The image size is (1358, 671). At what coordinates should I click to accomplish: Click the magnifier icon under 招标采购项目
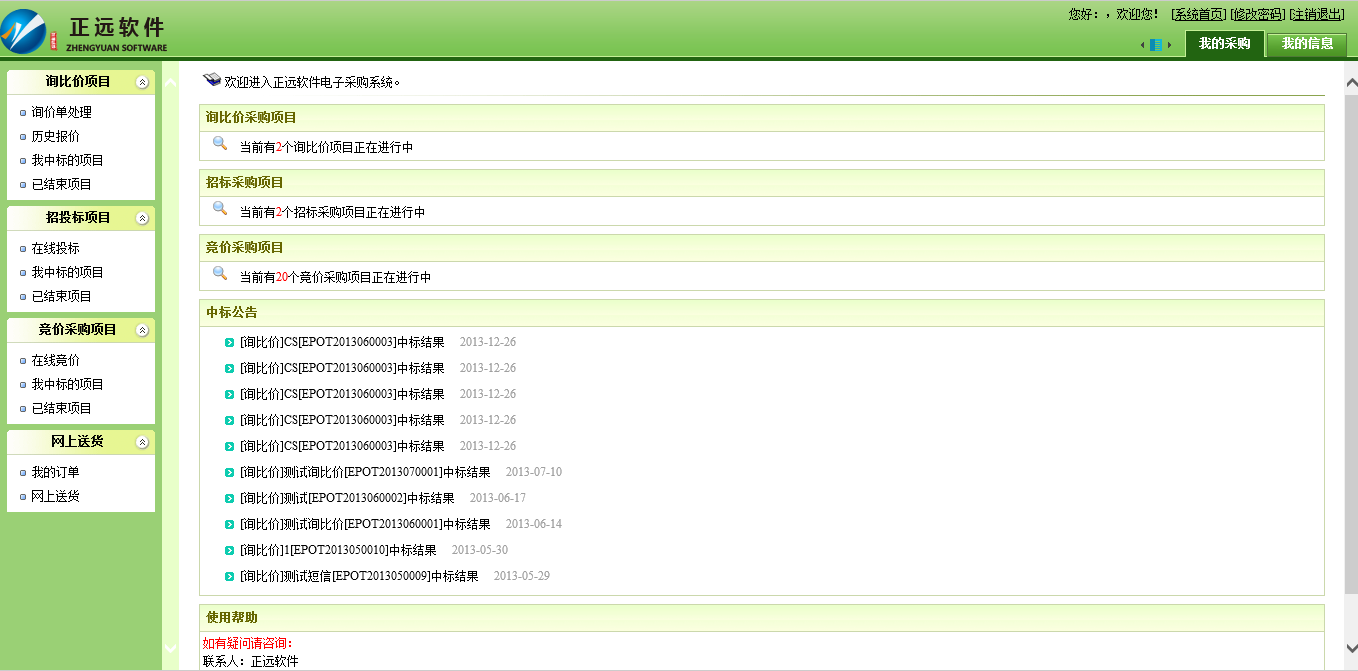220,209
